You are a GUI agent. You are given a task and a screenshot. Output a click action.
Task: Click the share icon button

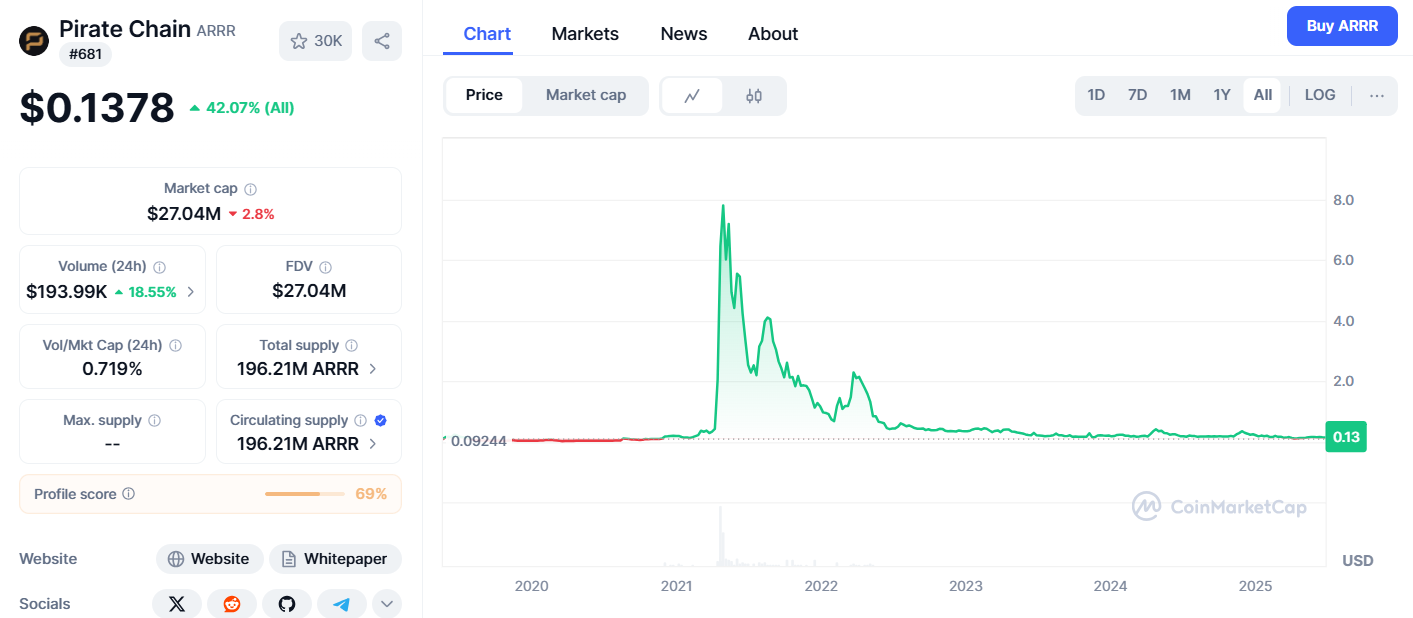pos(381,41)
